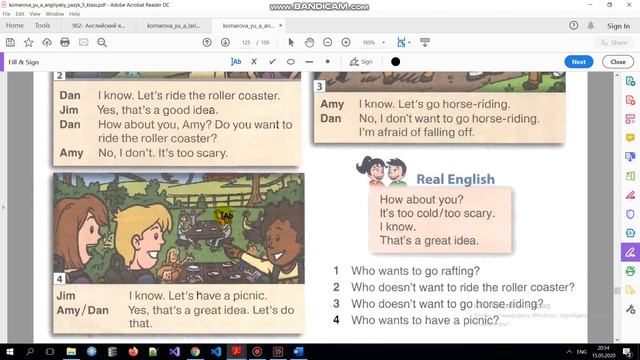Viewport: 640px width, 360px height.
Task: Open the fit page options
Action: coord(403,42)
